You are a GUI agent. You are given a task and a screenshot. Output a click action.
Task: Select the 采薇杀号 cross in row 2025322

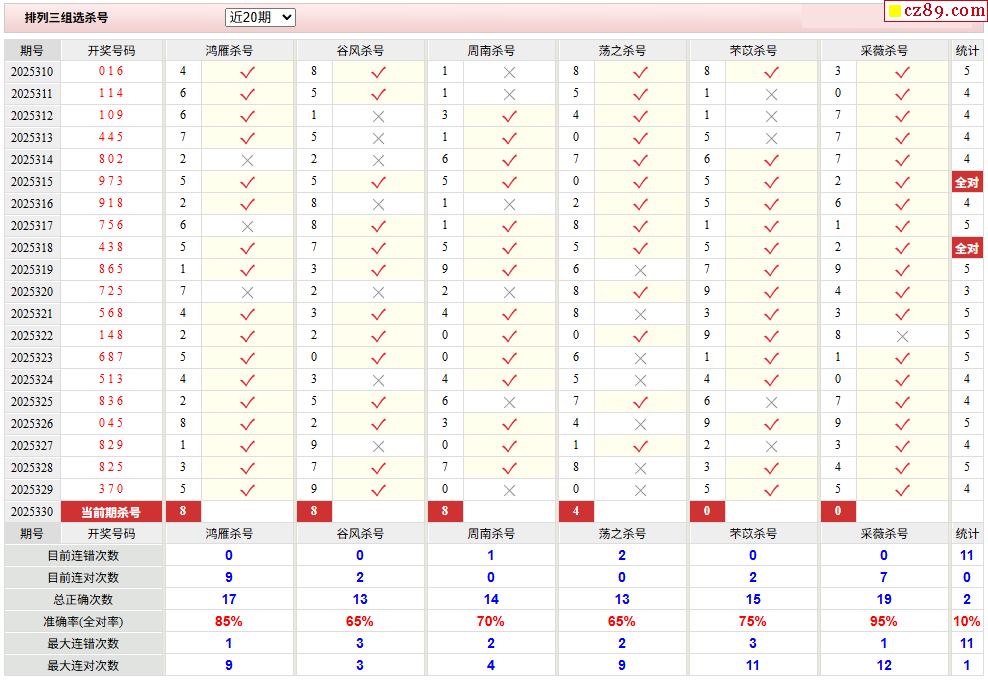[902, 336]
